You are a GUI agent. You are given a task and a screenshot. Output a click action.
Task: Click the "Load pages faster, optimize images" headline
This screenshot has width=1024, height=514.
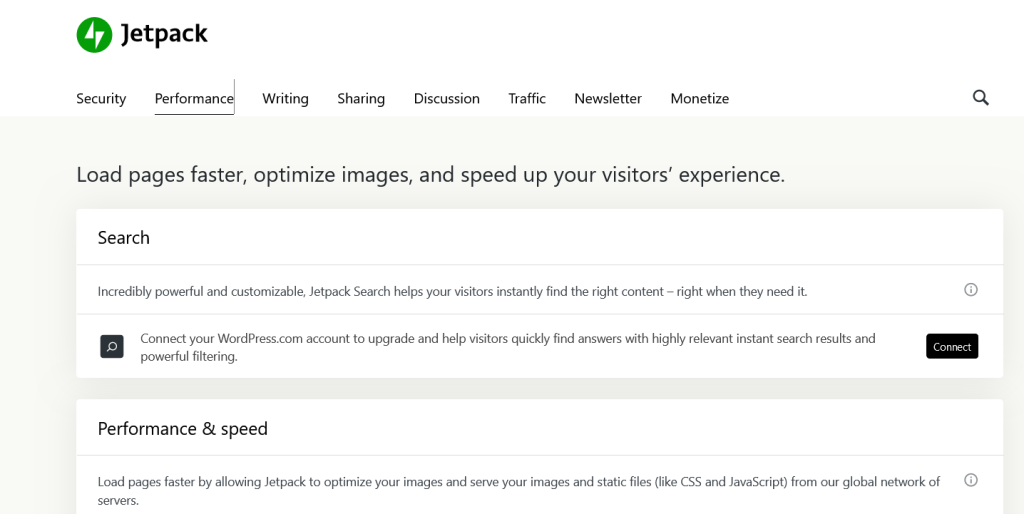[430, 175]
